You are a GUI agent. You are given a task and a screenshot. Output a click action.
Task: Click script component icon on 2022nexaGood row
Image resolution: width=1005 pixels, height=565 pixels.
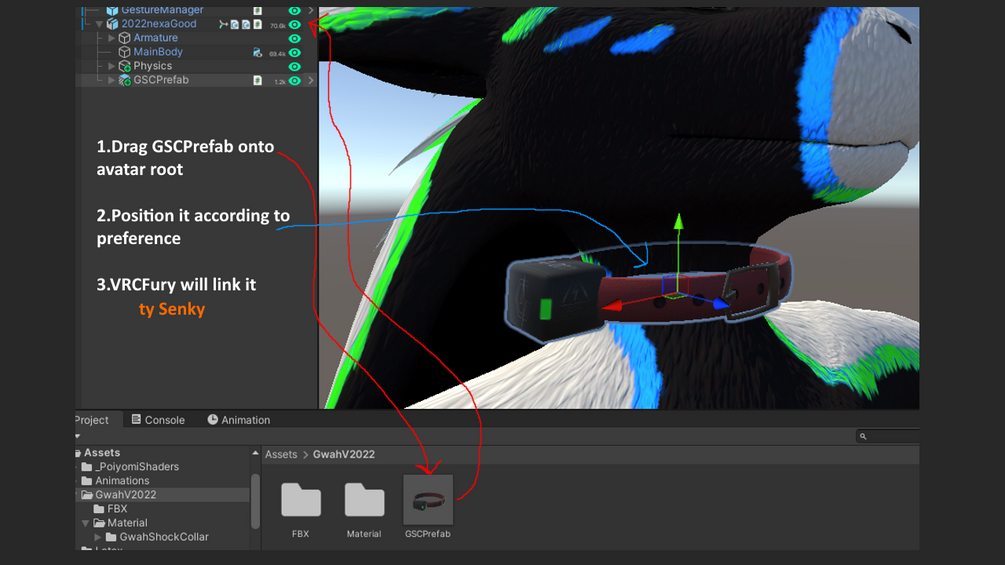tap(257, 25)
